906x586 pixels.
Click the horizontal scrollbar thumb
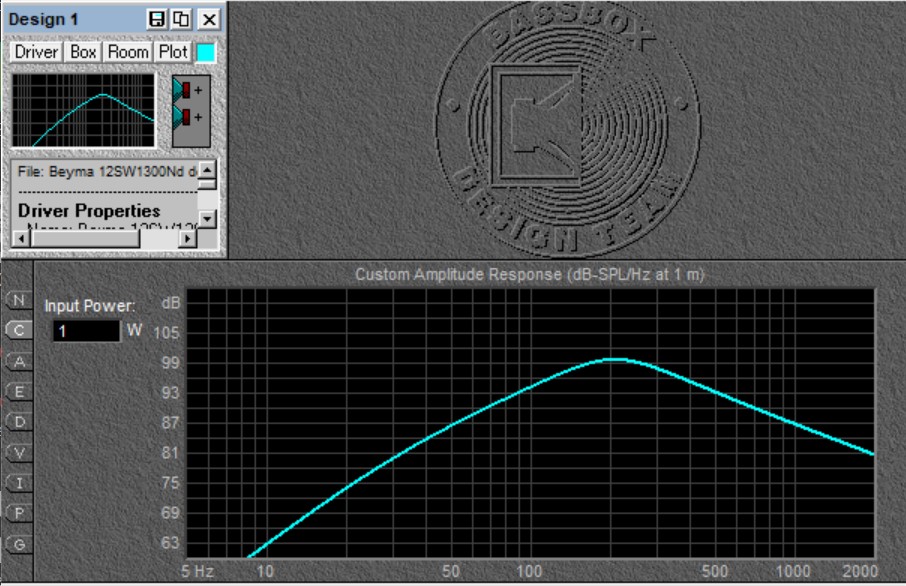(x=85, y=238)
